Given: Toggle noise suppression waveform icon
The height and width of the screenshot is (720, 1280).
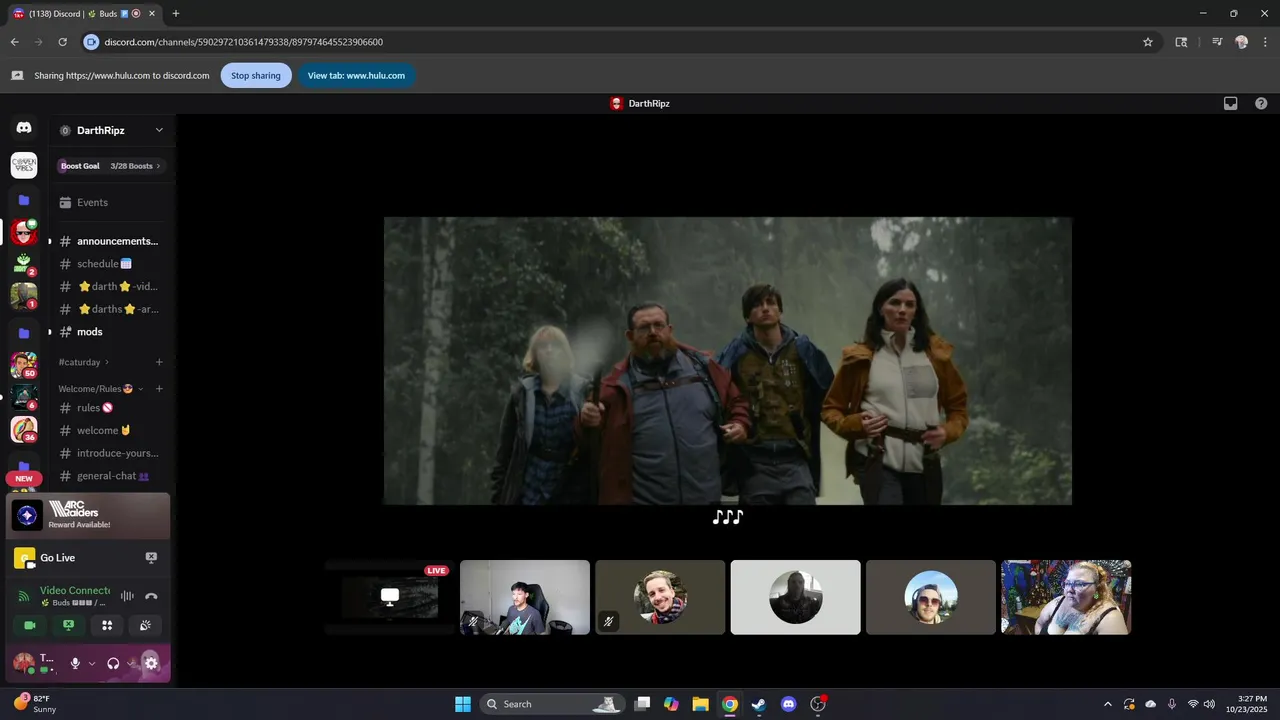Looking at the screenshot, I should (127, 596).
